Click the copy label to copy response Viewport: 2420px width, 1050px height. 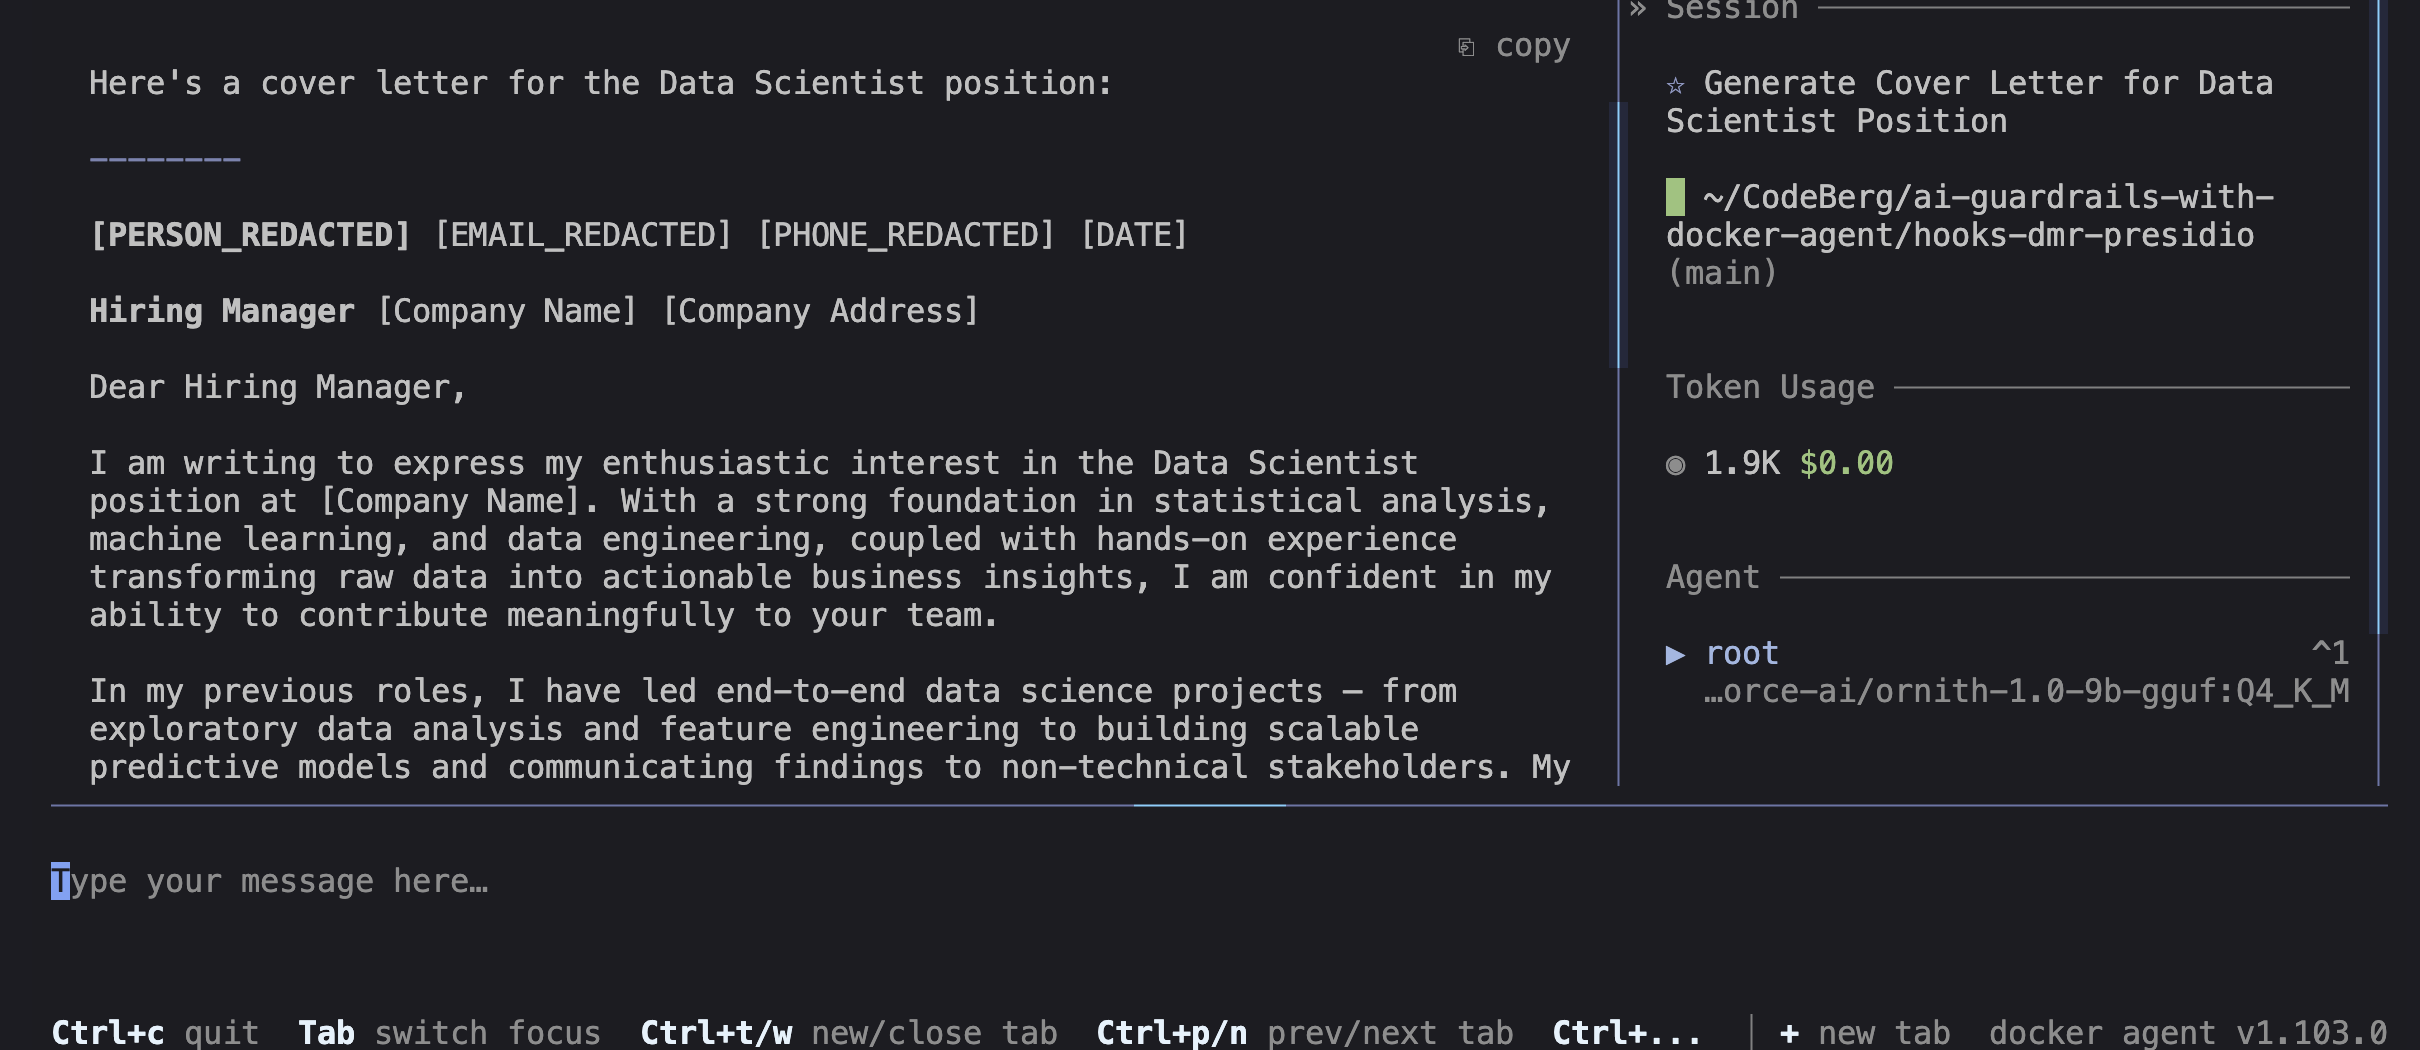pyautogui.click(x=1533, y=46)
